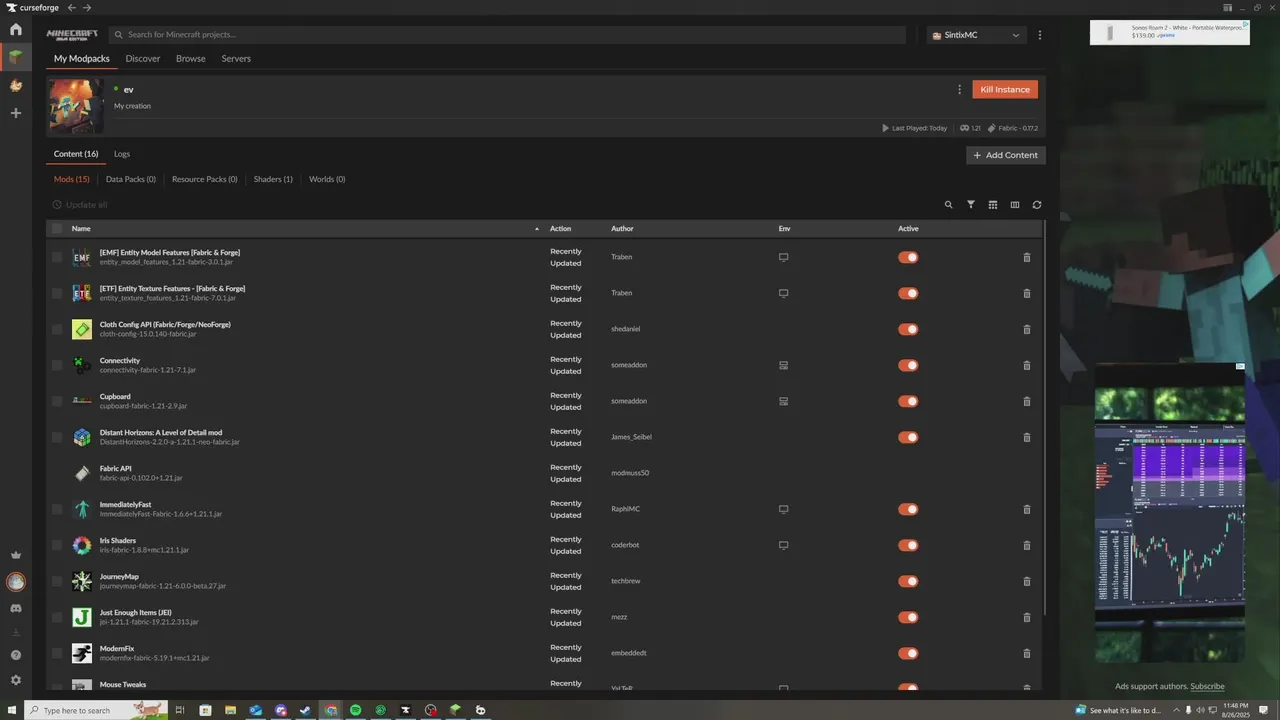Add a new game with plus icon
This screenshot has height=720, width=1280.
[x=16, y=113]
